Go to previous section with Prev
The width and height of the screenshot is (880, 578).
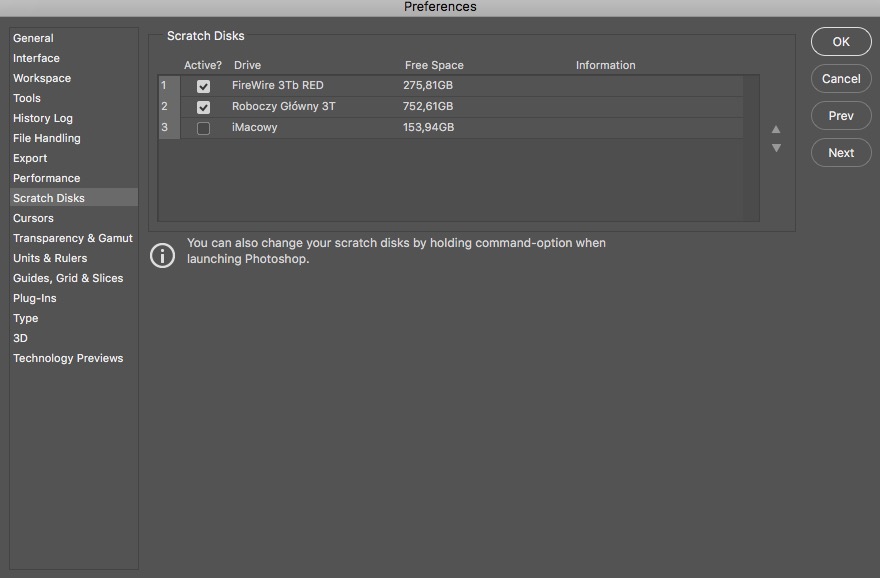841,116
